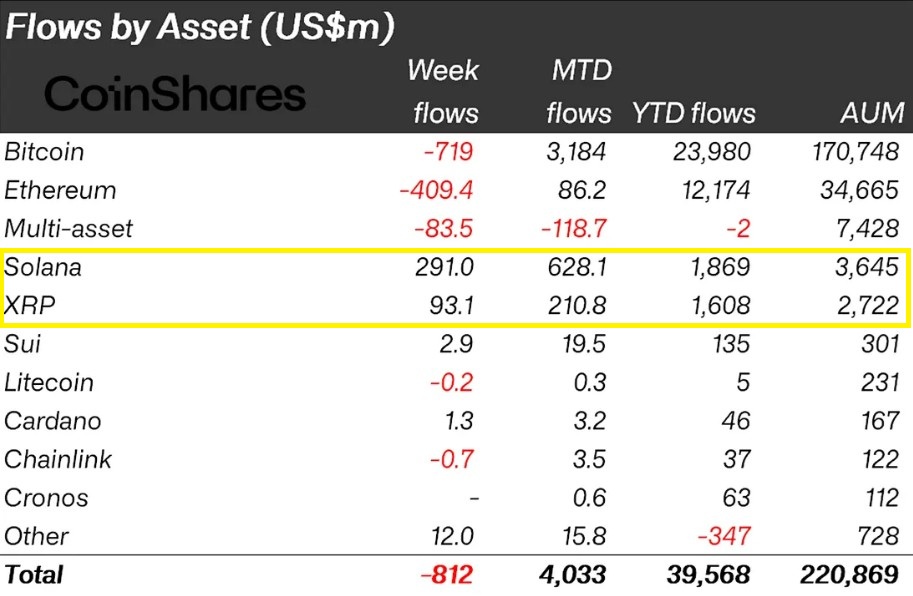
Task: Click the Ethereum row label
Action: 60,190
